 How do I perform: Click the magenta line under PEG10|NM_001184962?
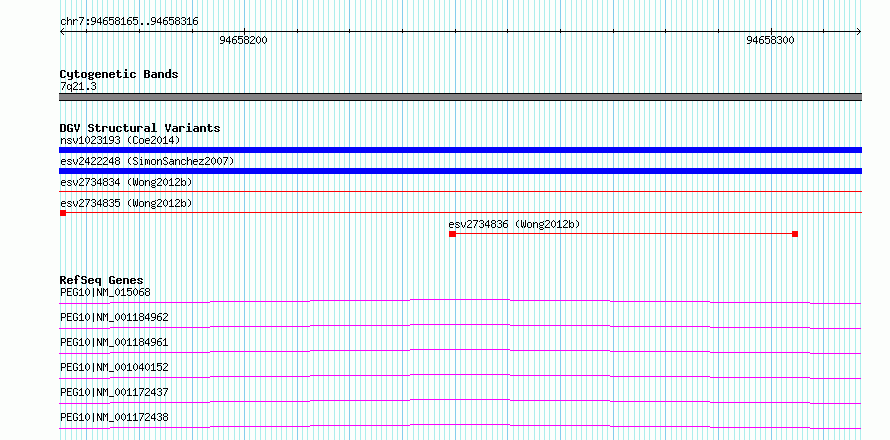(x=460, y=326)
